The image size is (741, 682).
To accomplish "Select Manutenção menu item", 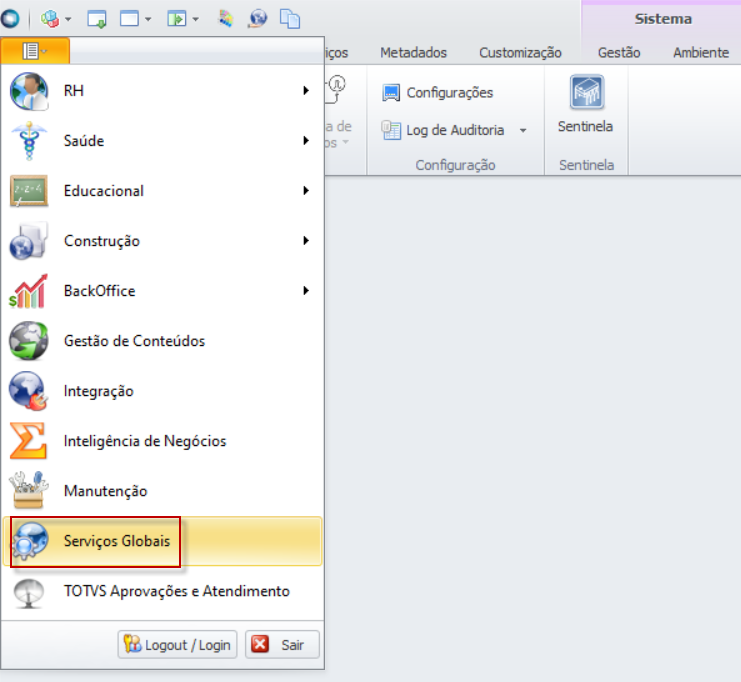I will click(x=162, y=491).
